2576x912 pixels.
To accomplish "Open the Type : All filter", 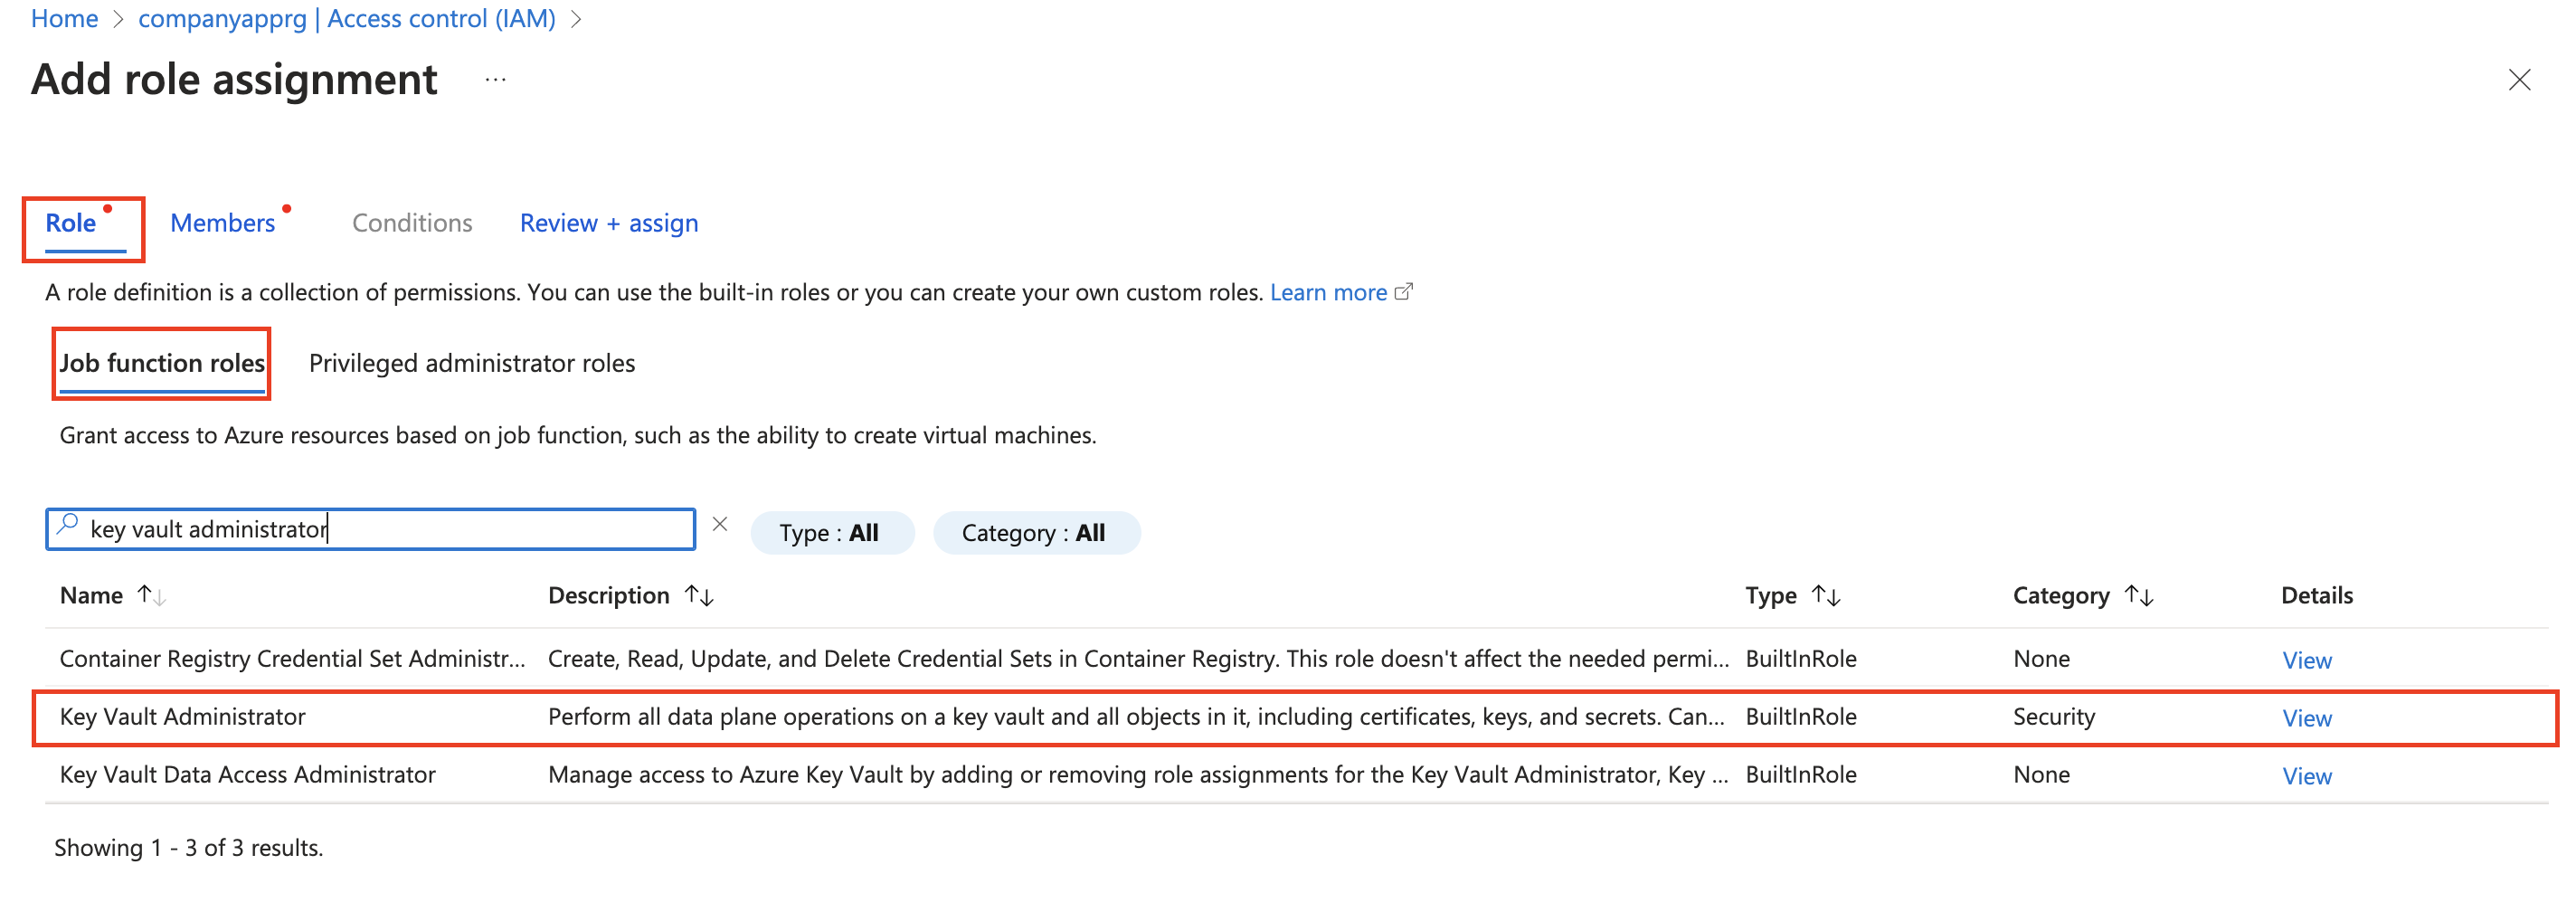I will coord(832,533).
